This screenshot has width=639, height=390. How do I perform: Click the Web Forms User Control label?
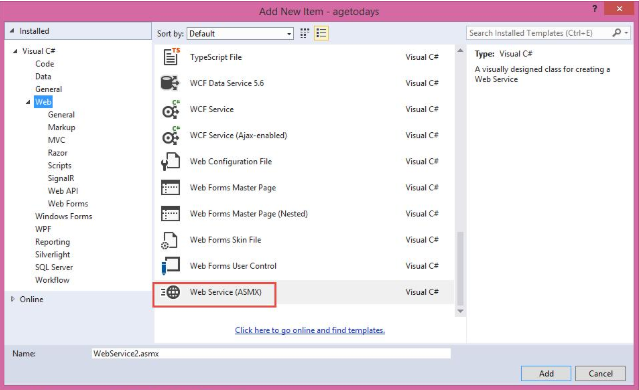coord(233,266)
